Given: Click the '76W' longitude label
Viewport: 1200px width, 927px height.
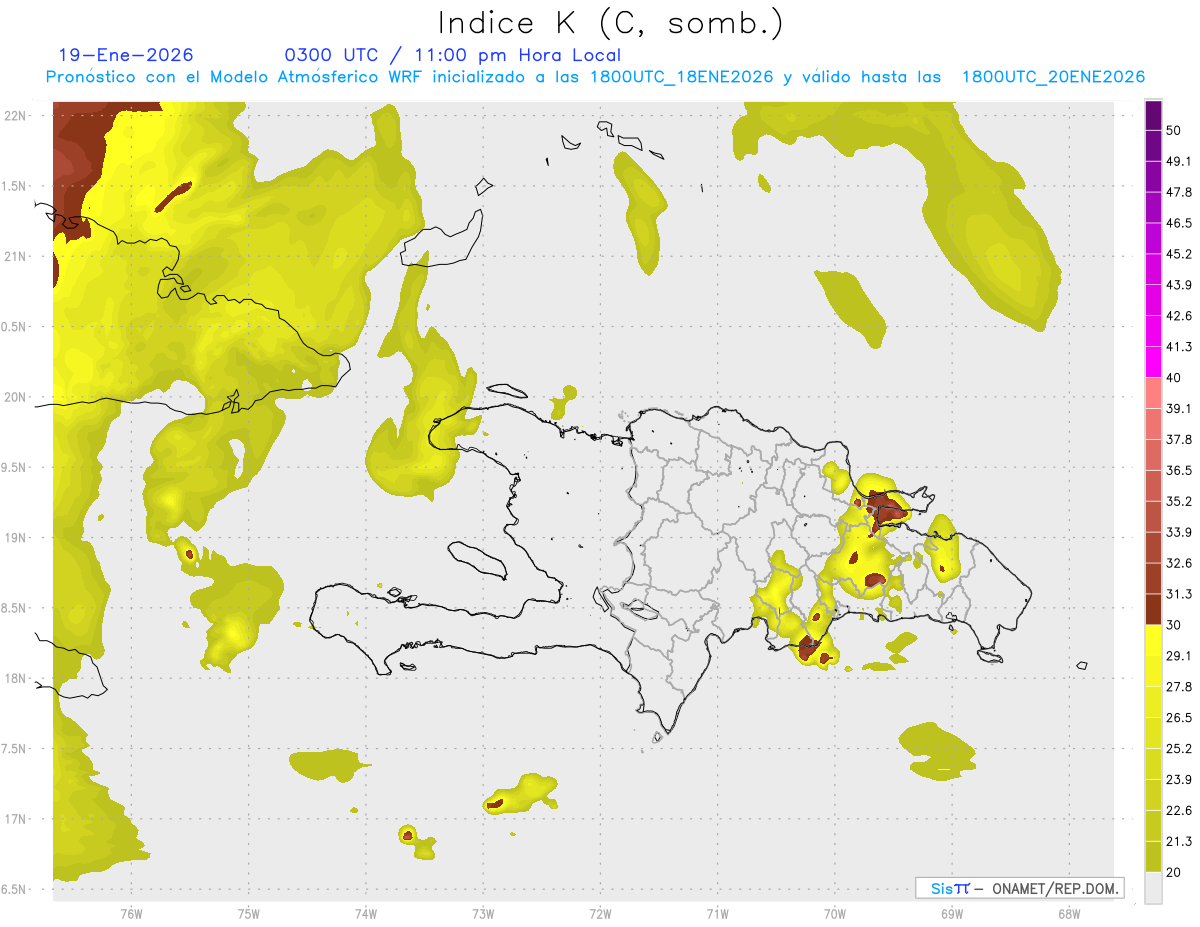Looking at the screenshot, I should point(131,913).
